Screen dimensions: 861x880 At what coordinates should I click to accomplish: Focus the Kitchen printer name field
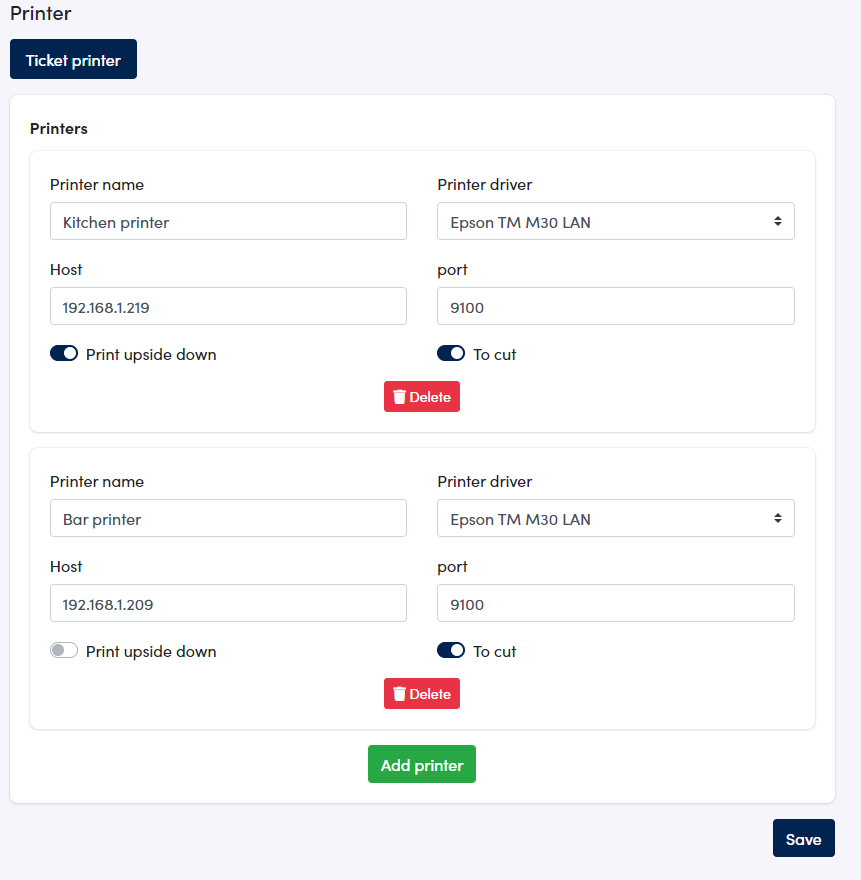pos(228,221)
